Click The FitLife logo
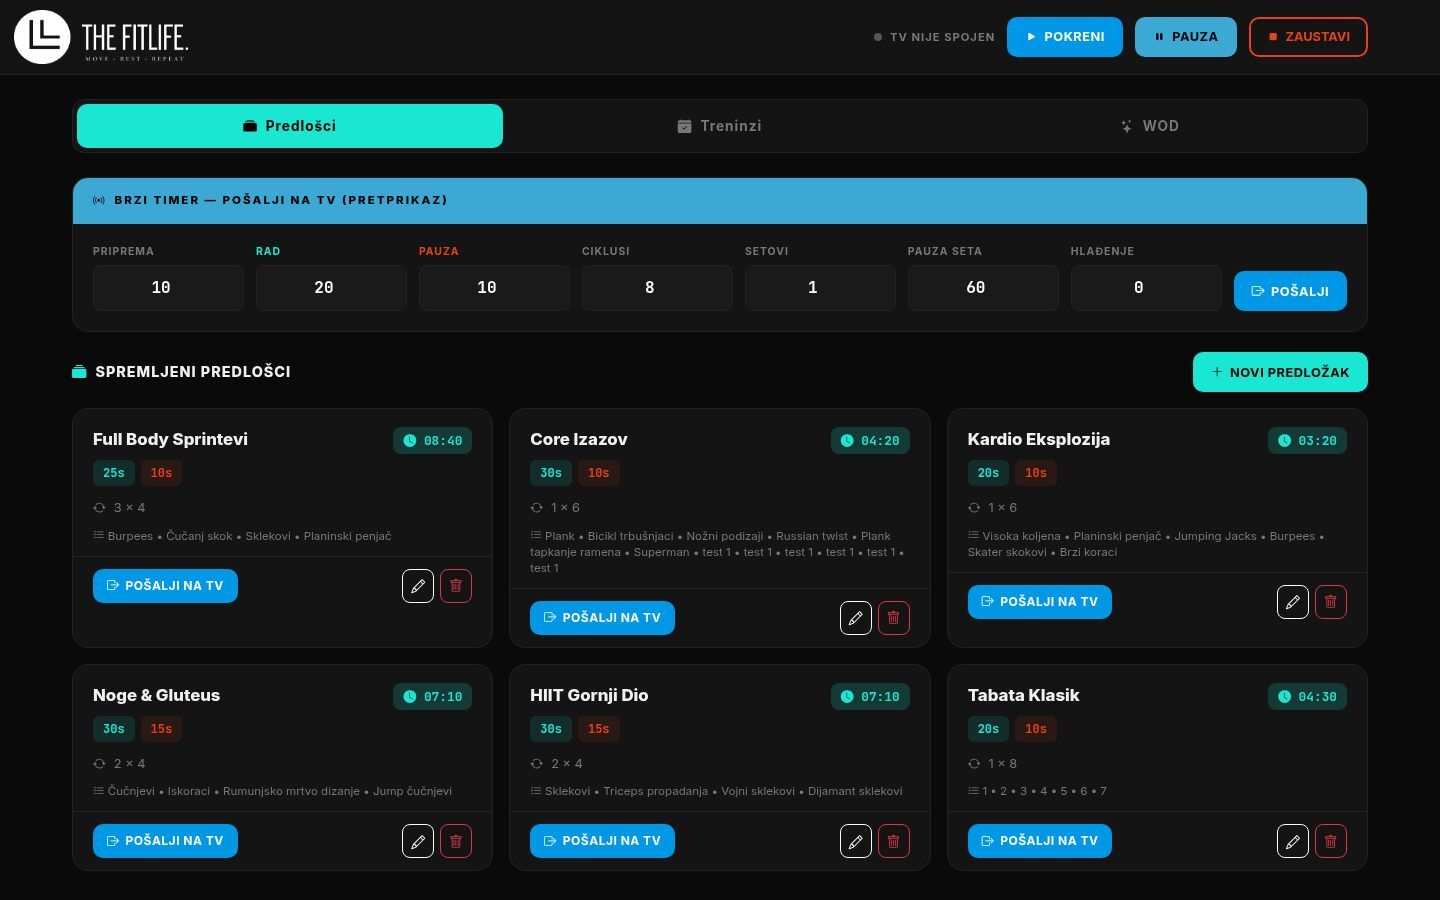The height and width of the screenshot is (900, 1440). click(100, 37)
